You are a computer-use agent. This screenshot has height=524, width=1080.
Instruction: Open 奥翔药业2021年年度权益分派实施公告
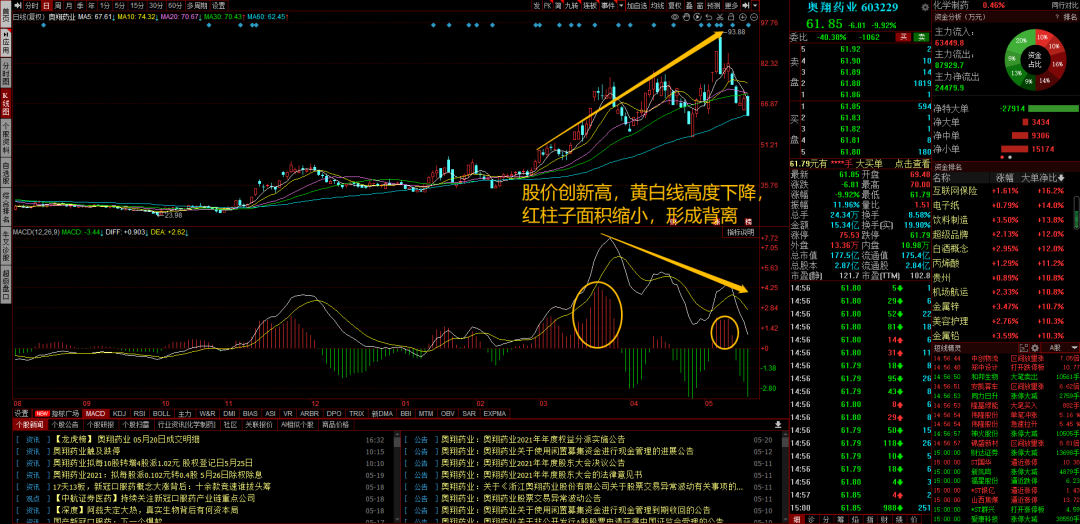pos(533,439)
